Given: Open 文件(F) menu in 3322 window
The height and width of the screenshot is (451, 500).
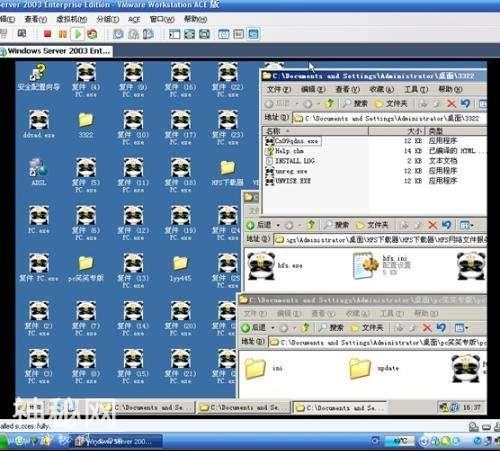Looking at the screenshot, I should (279, 89).
